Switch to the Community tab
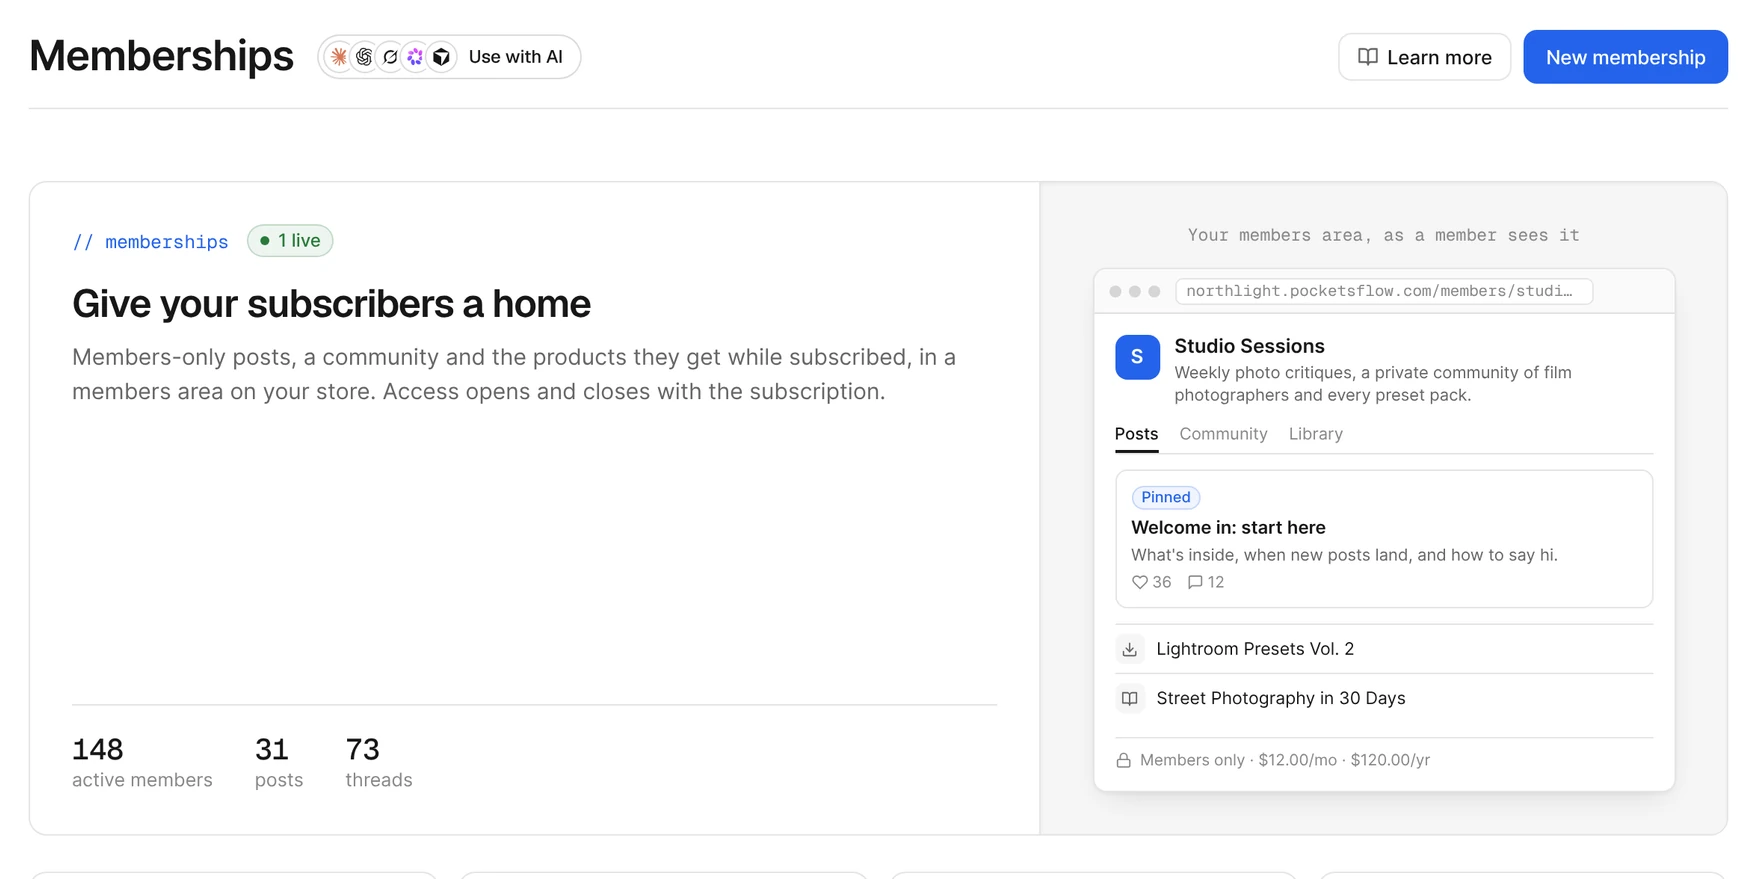The image size is (1757, 879). coord(1223,434)
